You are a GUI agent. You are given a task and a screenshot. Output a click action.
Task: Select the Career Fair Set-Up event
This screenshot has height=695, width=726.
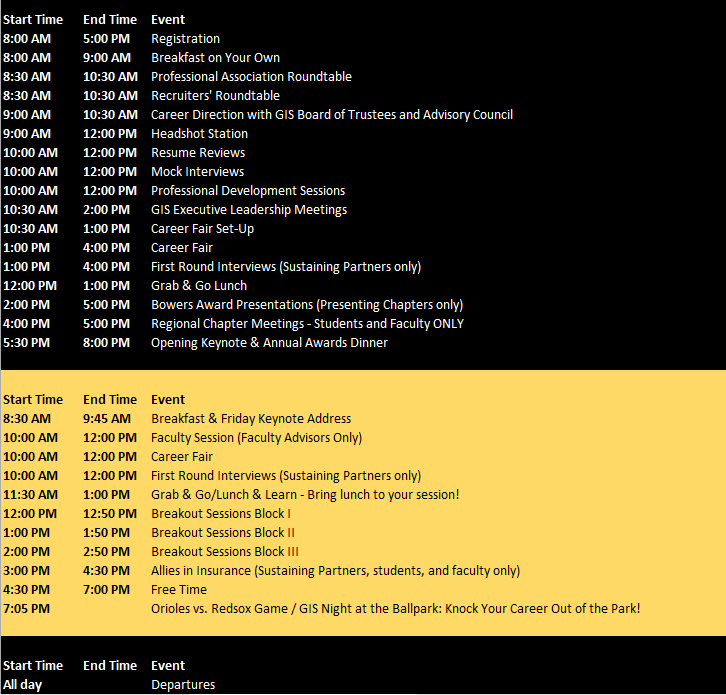point(202,229)
